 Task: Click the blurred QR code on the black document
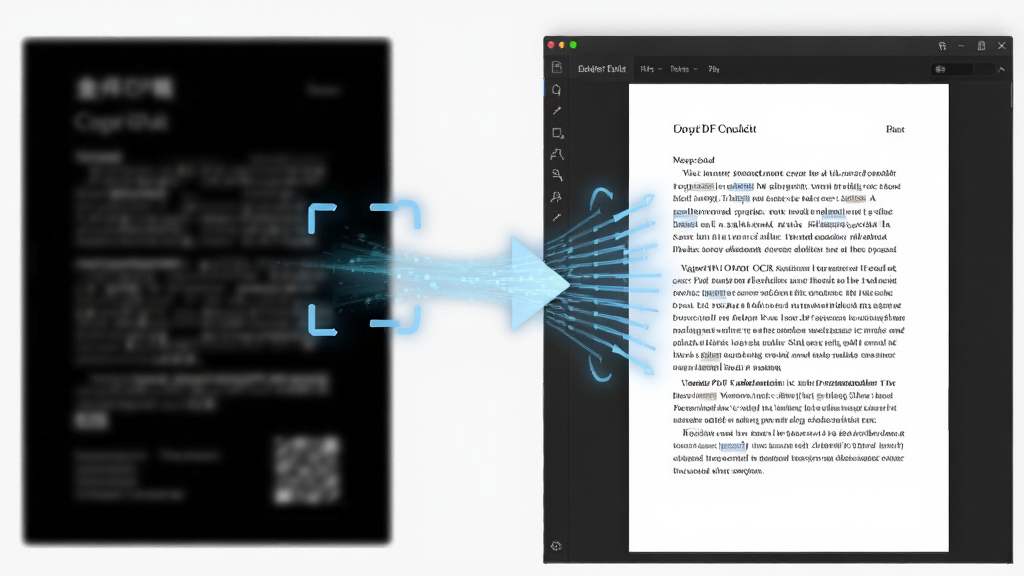pos(307,470)
